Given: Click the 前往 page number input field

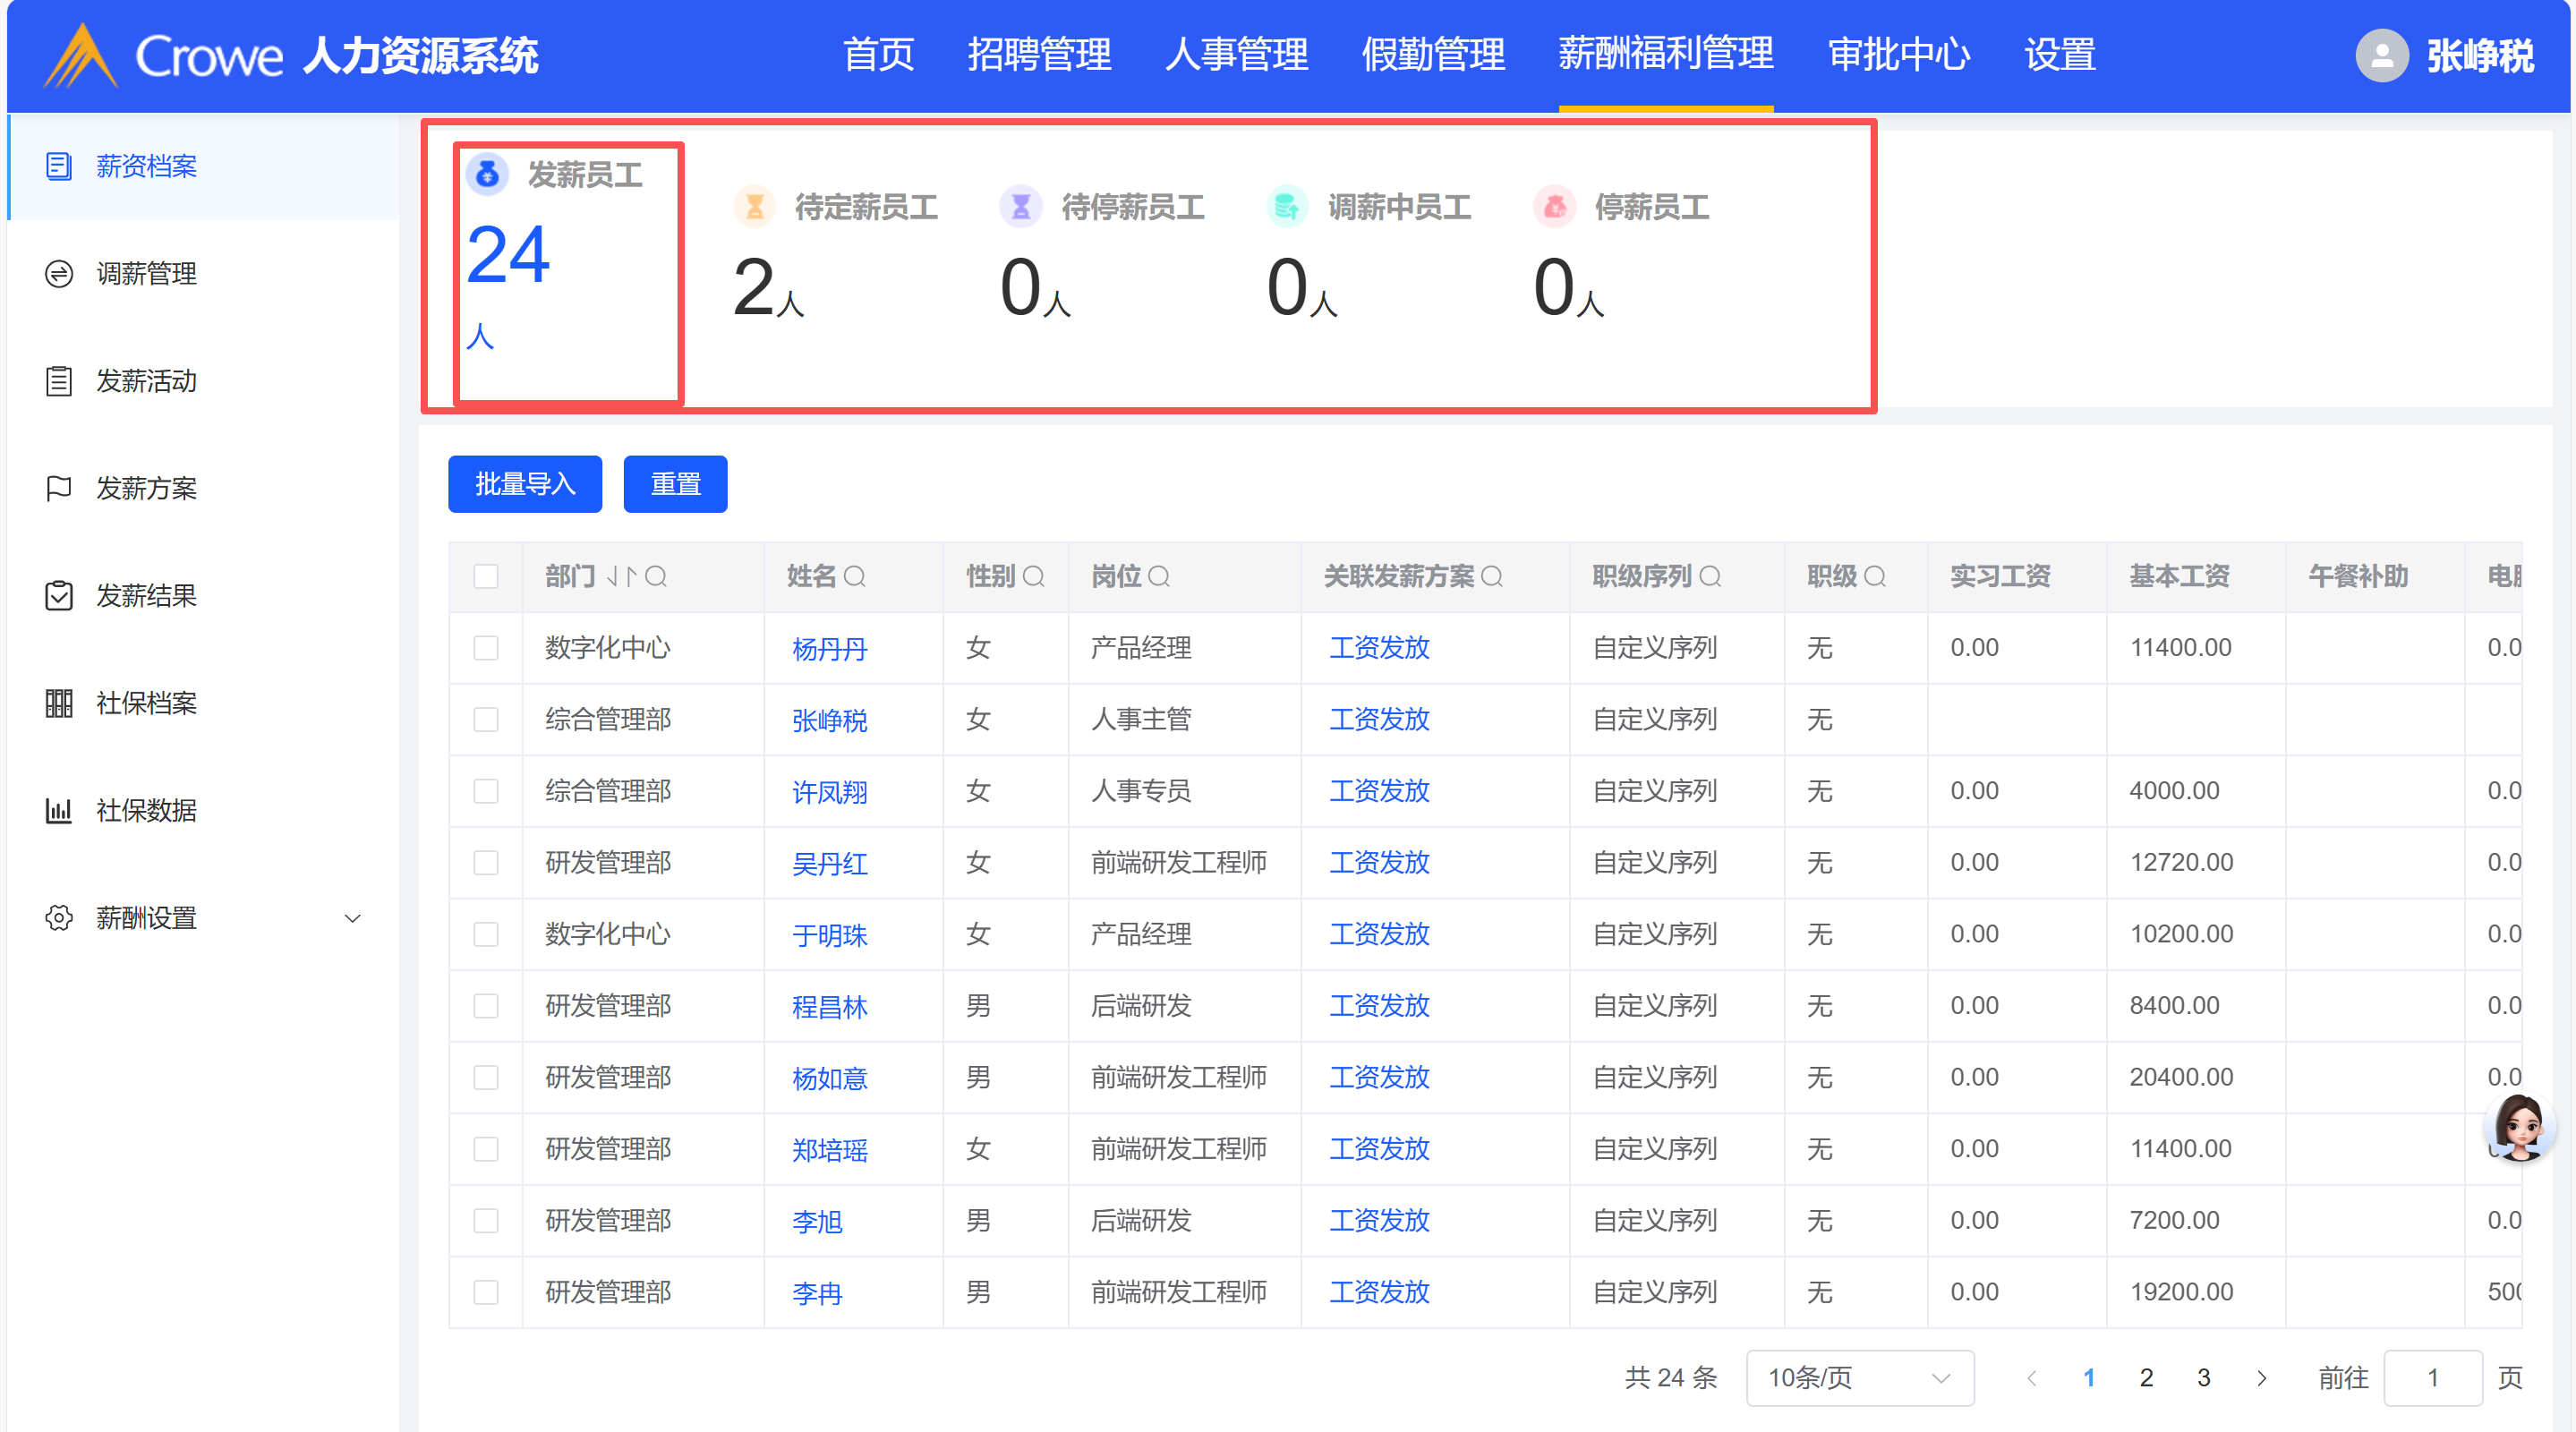Looking at the screenshot, I should pos(2432,1378).
